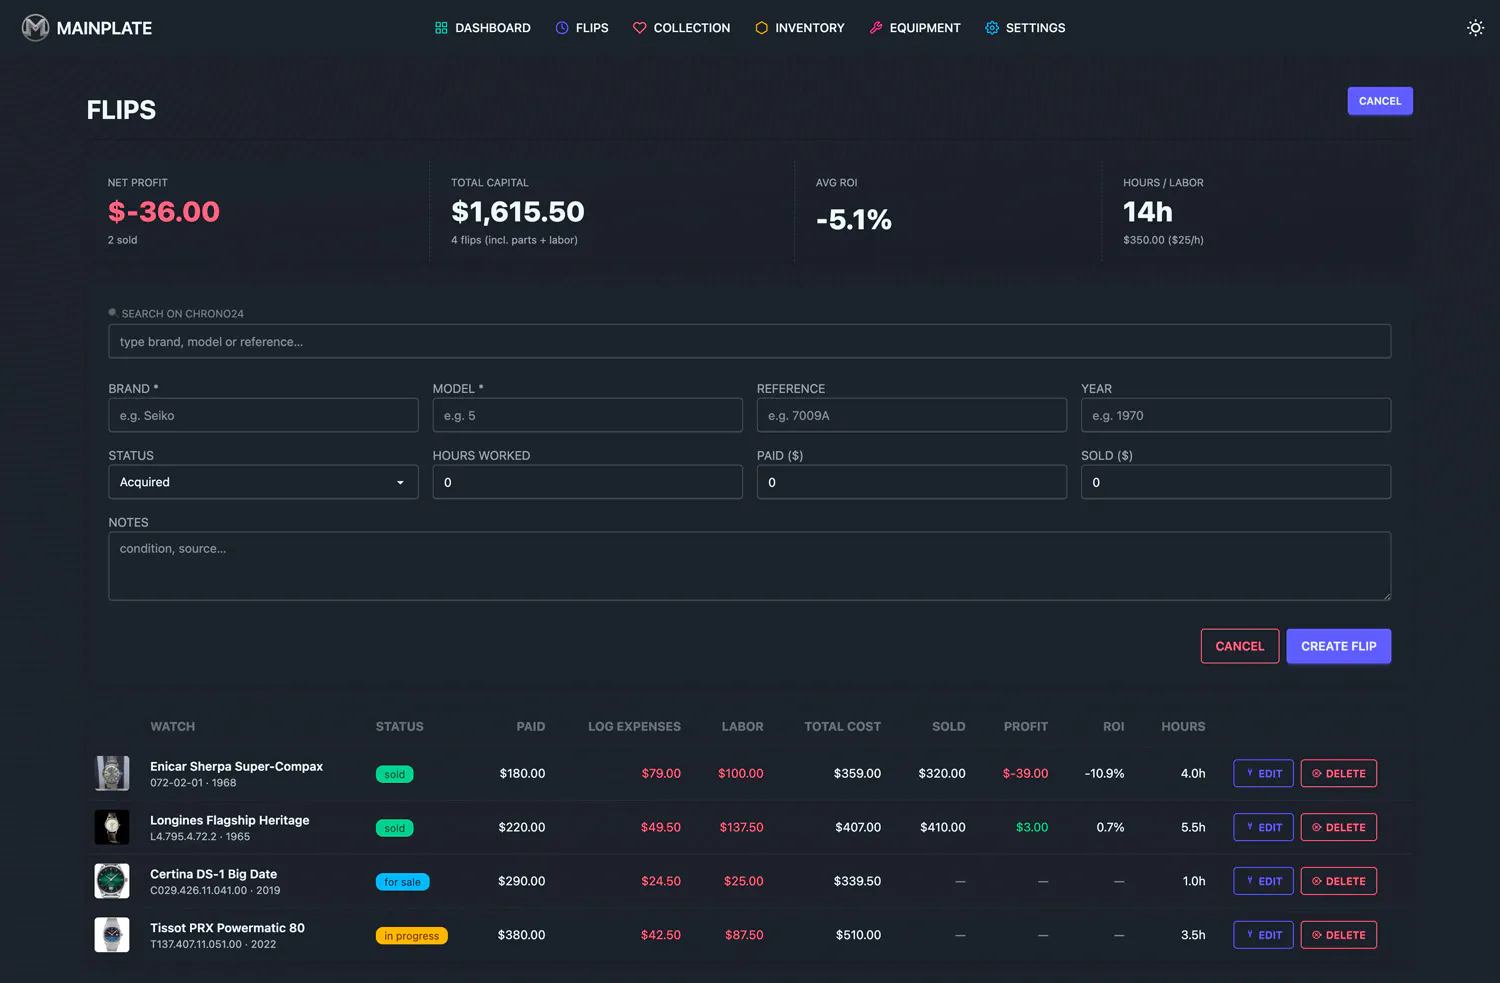The width and height of the screenshot is (1500, 983).
Task: Expand the Status dropdown showing Acquired
Action: [x=263, y=482]
